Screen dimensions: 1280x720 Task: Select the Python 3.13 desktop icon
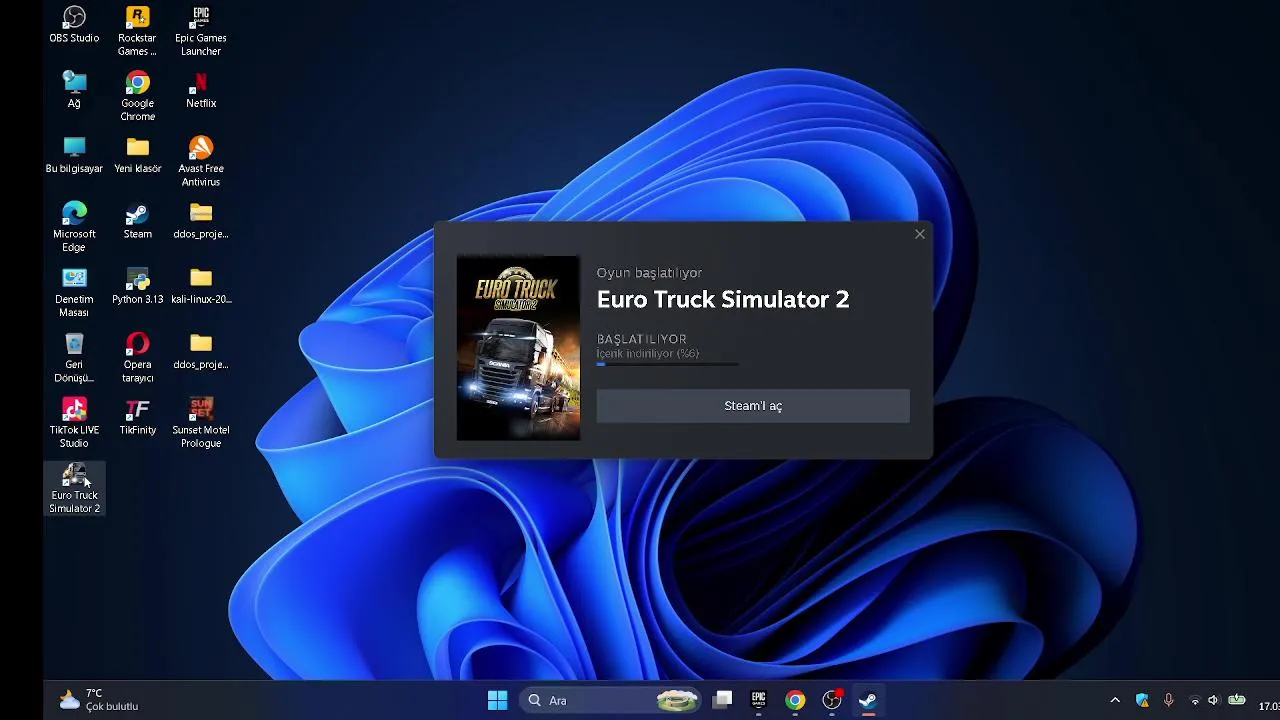point(137,286)
